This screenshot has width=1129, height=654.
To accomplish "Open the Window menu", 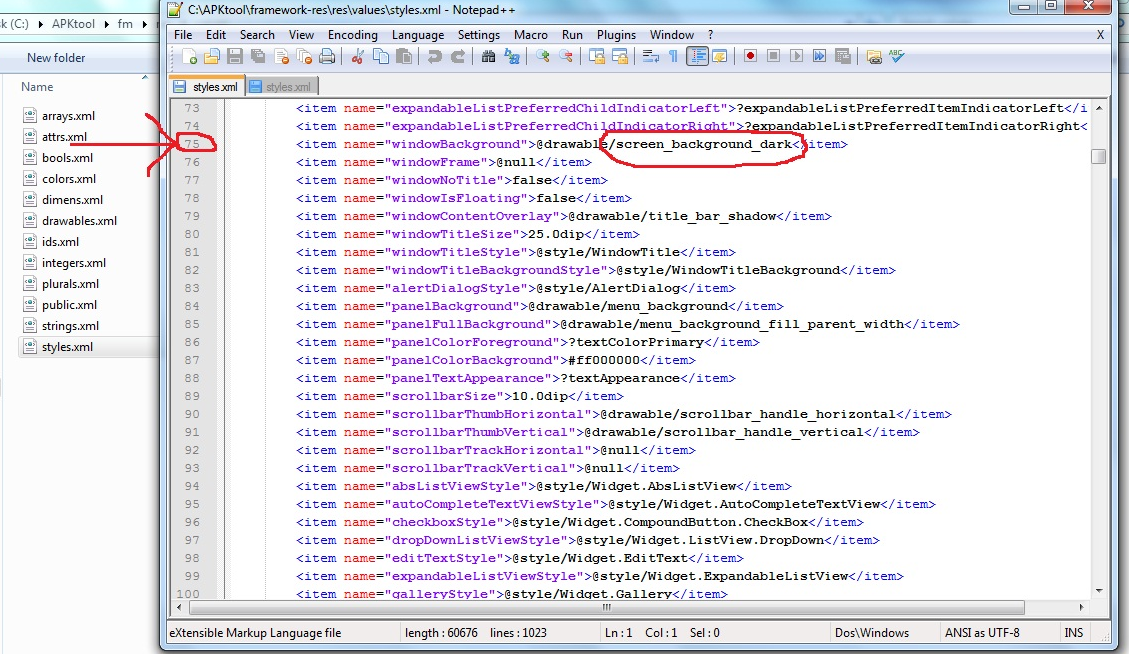I will 671,35.
